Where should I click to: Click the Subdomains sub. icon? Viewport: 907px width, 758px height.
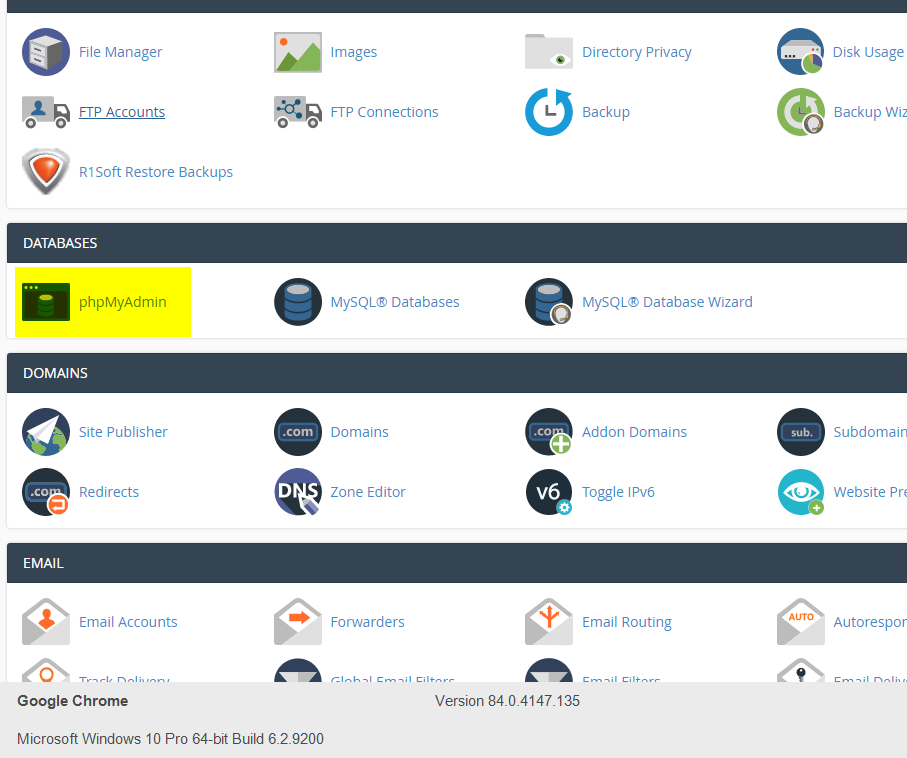[x=801, y=432]
